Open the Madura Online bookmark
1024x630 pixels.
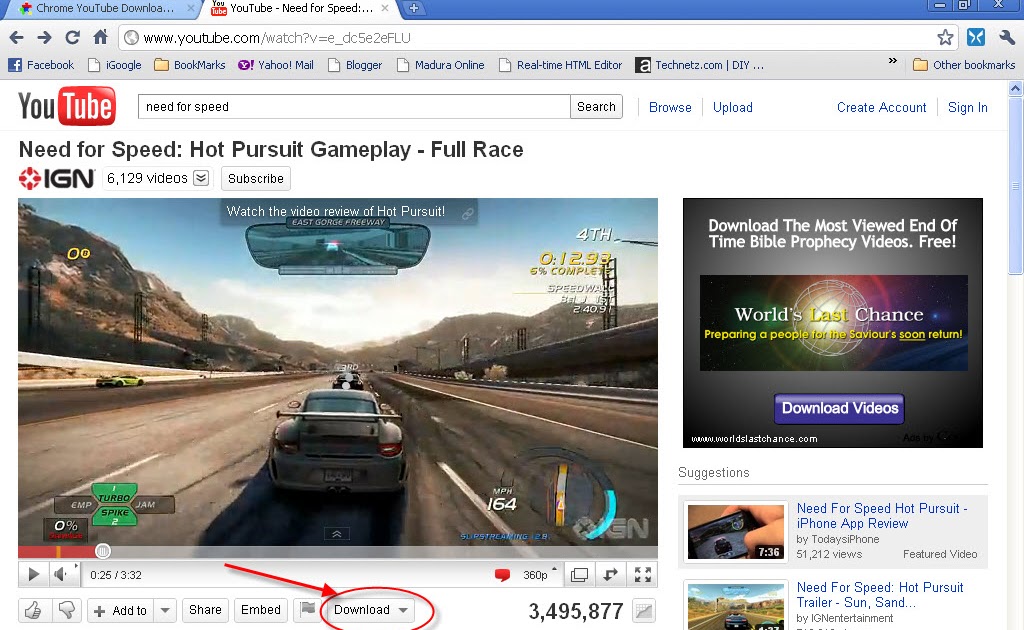[441, 65]
